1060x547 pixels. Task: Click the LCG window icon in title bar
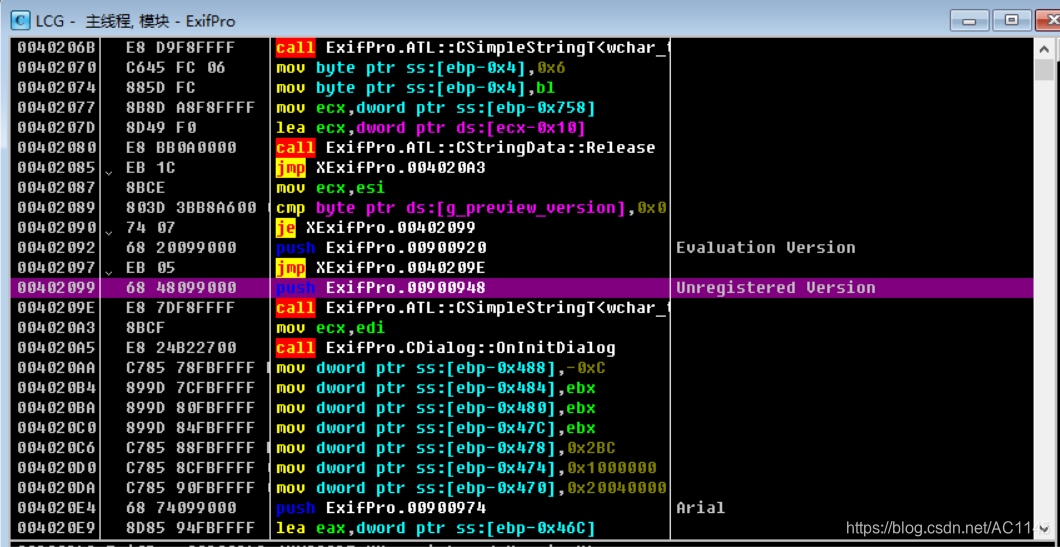(x=22, y=20)
